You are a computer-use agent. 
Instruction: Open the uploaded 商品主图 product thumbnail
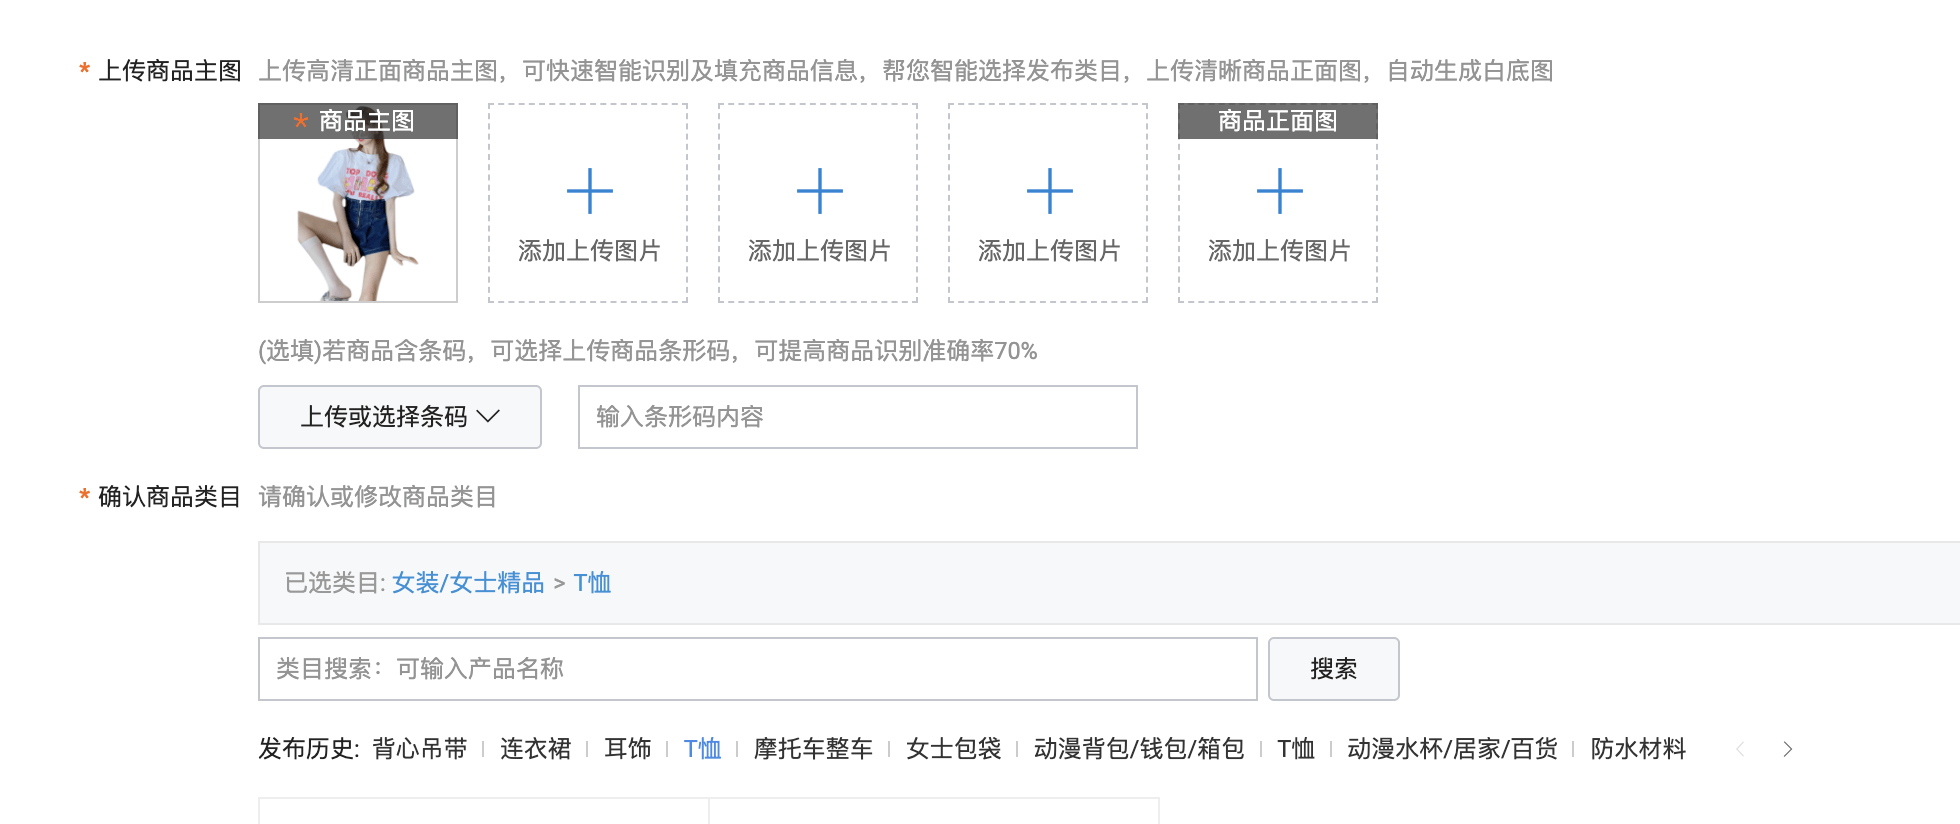click(x=358, y=218)
